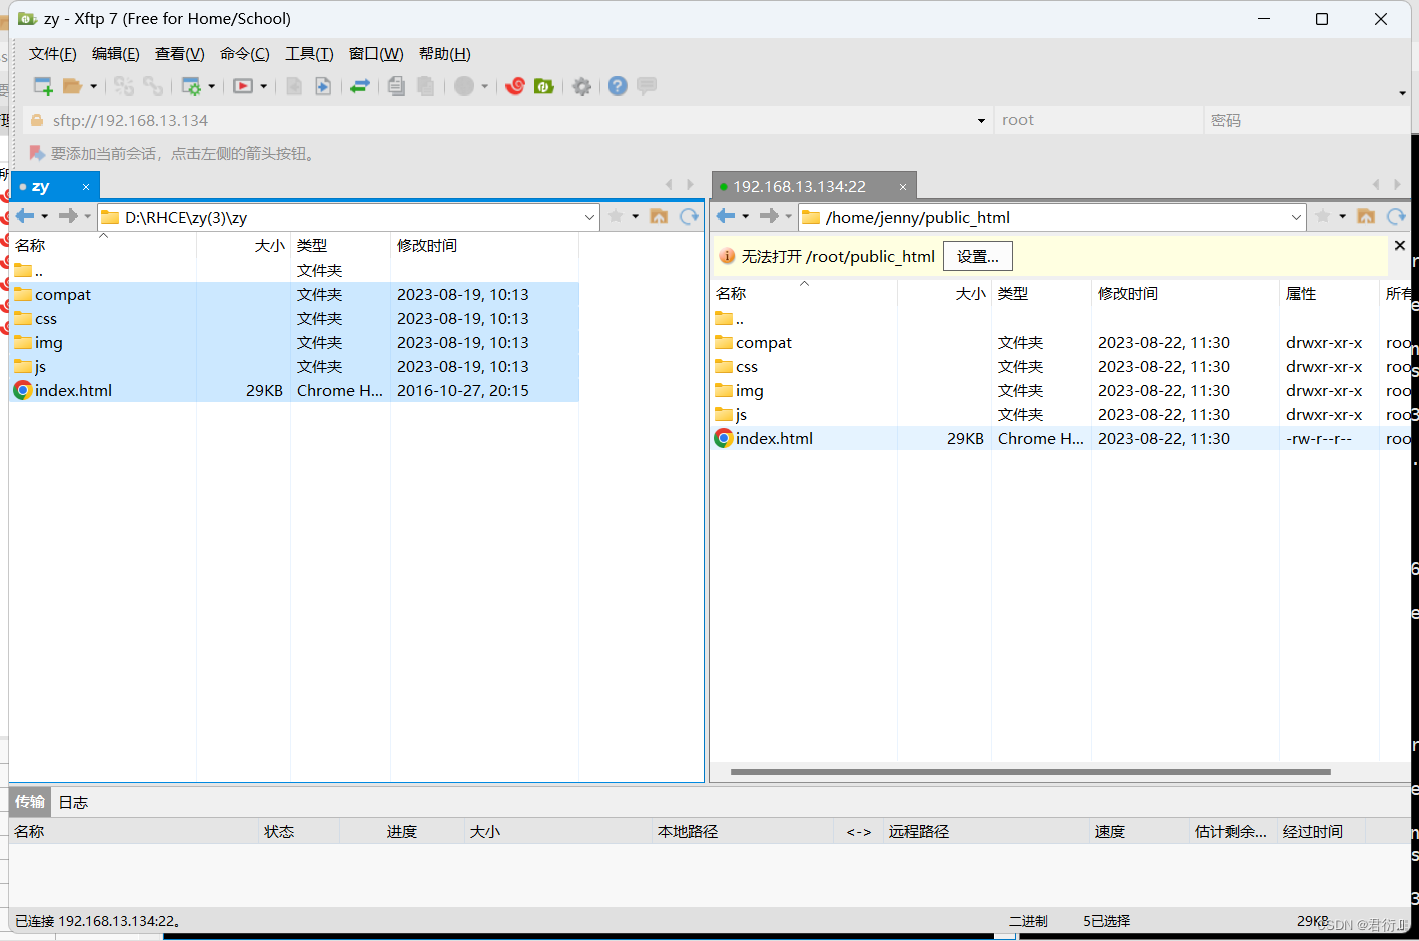
Task: Sort remote files by 属性 column
Action: click(1329, 293)
